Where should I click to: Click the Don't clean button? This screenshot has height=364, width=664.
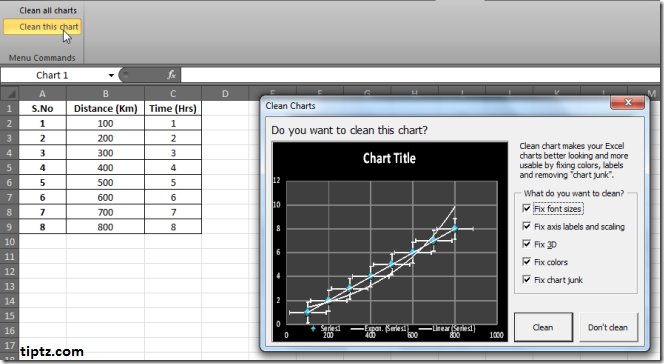coord(608,327)
